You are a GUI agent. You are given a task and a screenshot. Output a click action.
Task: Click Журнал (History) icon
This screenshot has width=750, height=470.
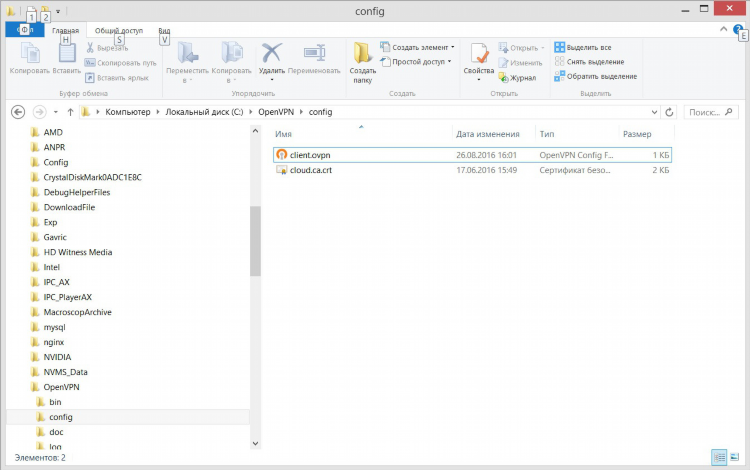[503, 77]
